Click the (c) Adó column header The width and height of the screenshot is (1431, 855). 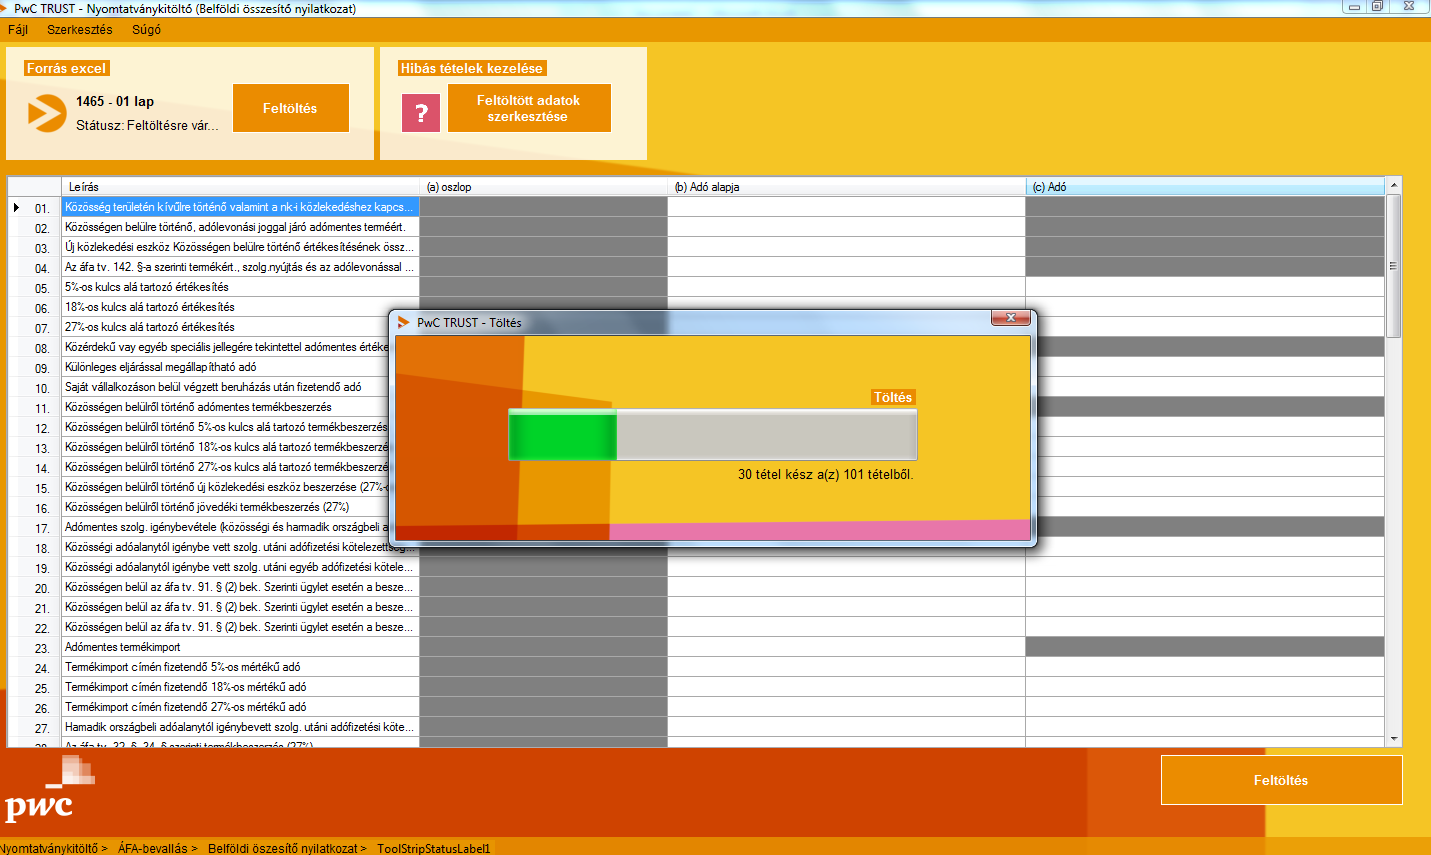[1205, 187]
